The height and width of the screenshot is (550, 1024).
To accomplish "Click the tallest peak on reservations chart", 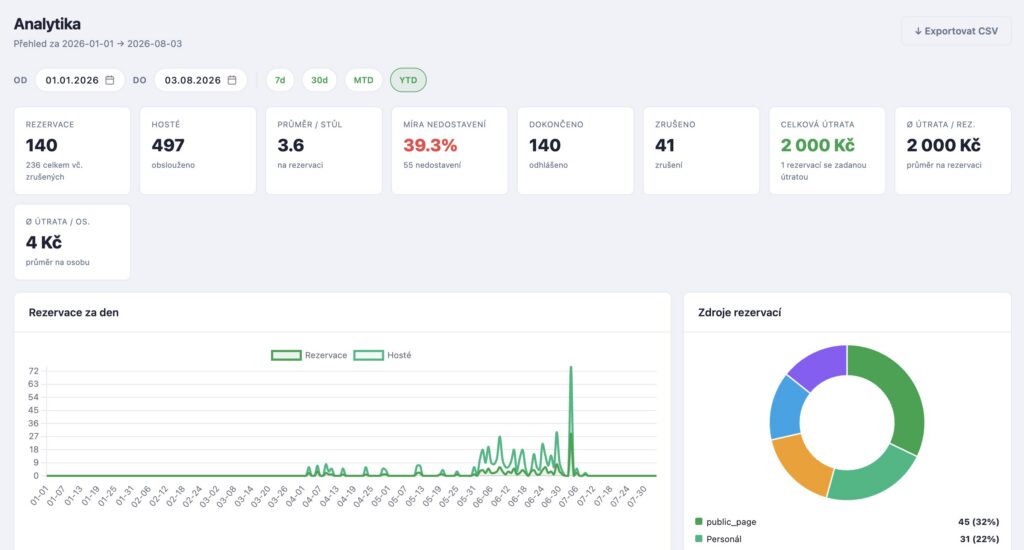I will click(571, 368).
